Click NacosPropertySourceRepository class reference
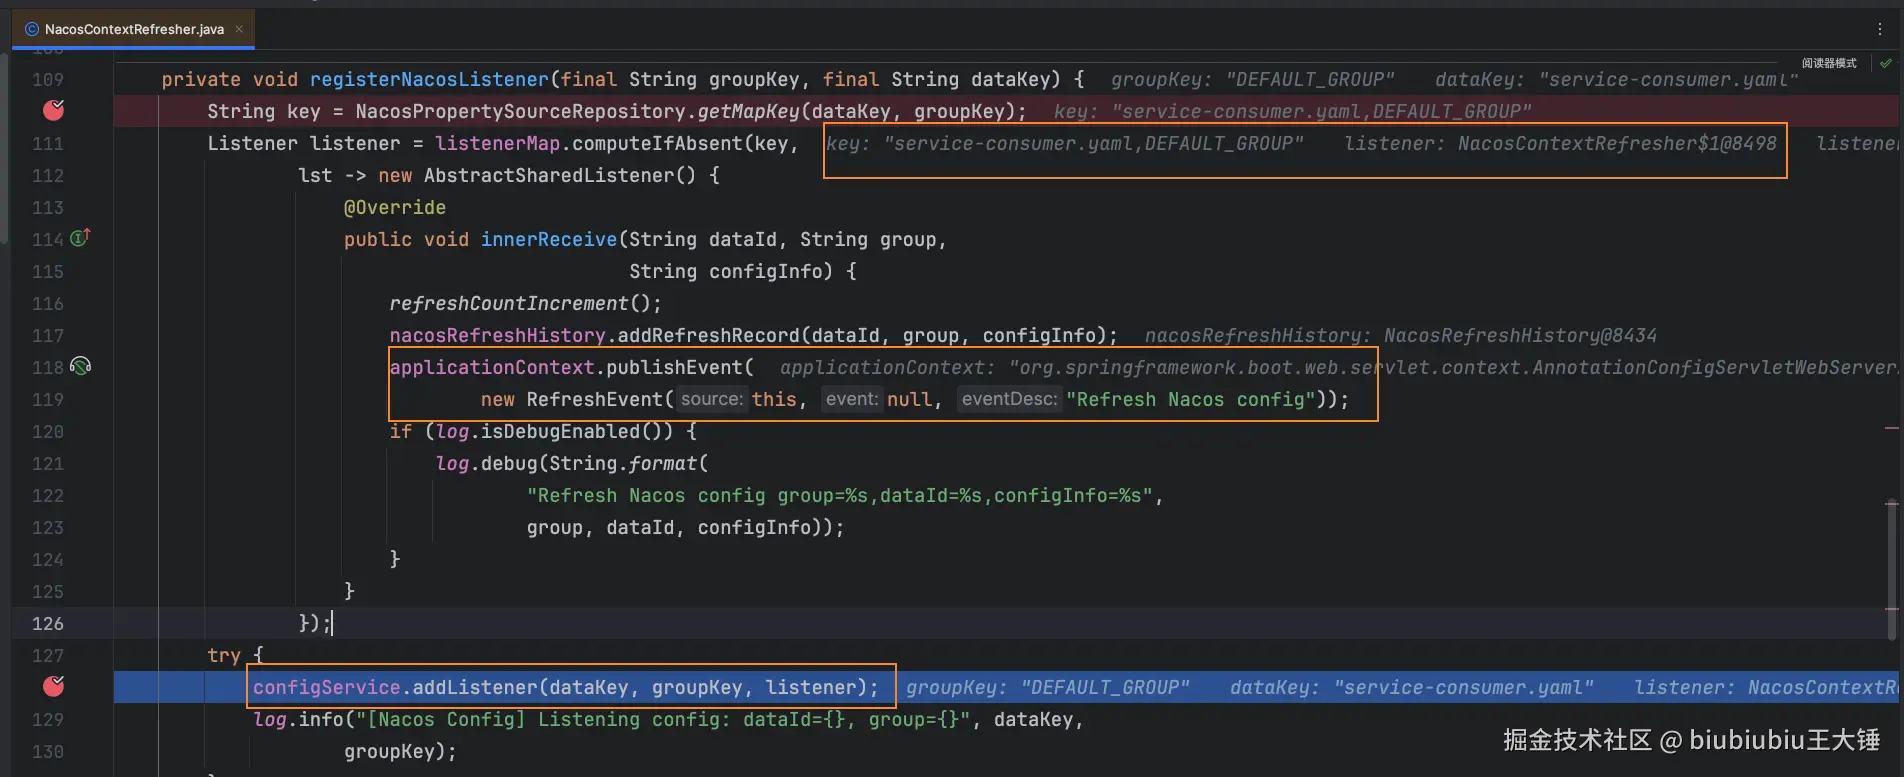Screen dimensions: 1904x777 [x=520, y=111]
